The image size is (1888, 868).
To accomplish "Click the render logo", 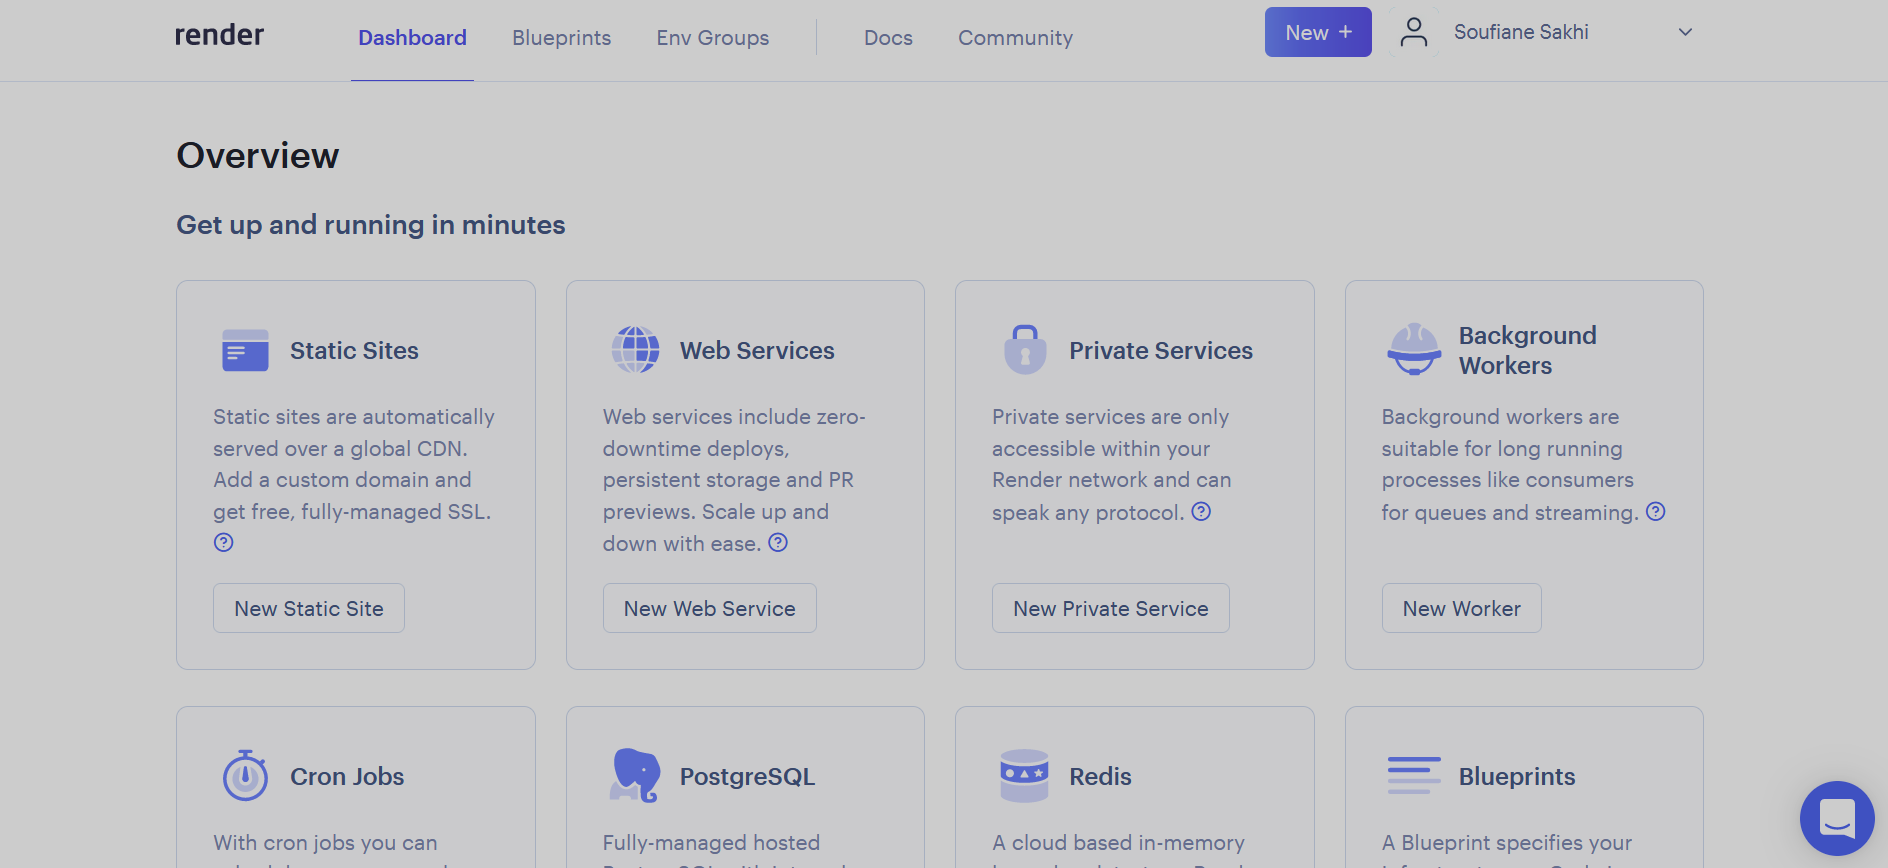I will click(x=219, y=35).
